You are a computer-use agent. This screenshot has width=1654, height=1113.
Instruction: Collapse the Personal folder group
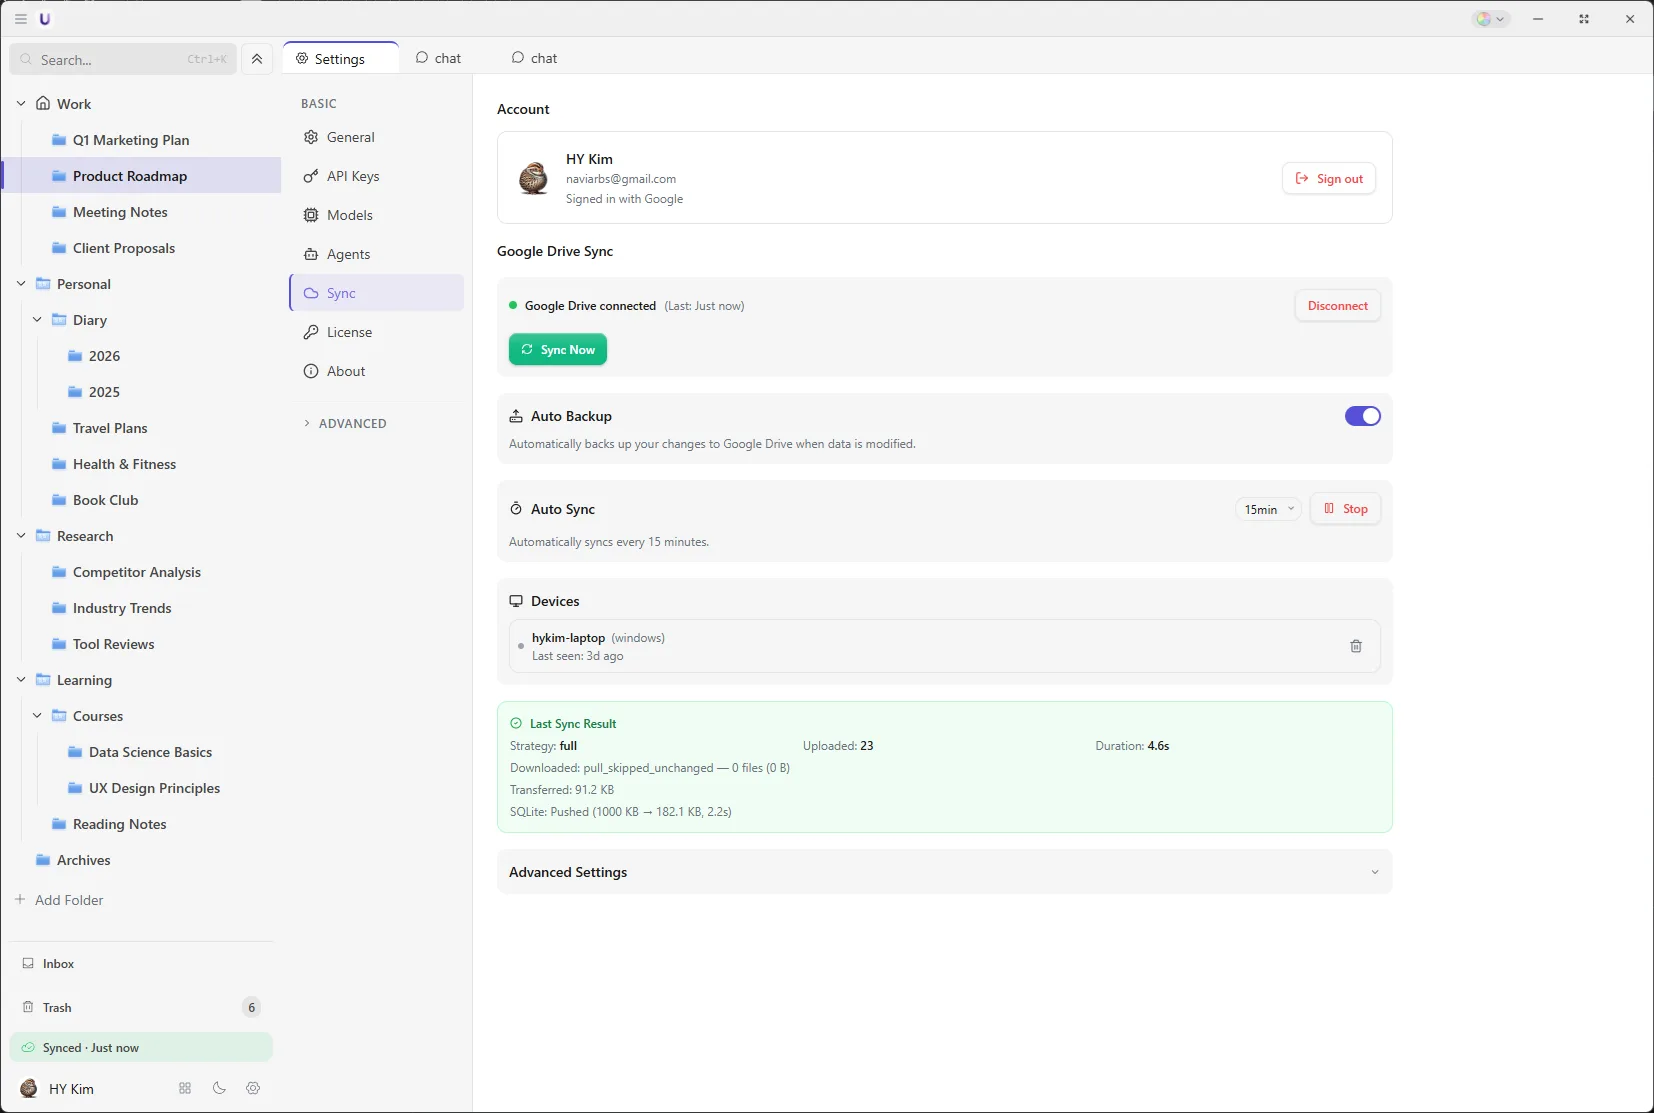pos(20,284)
